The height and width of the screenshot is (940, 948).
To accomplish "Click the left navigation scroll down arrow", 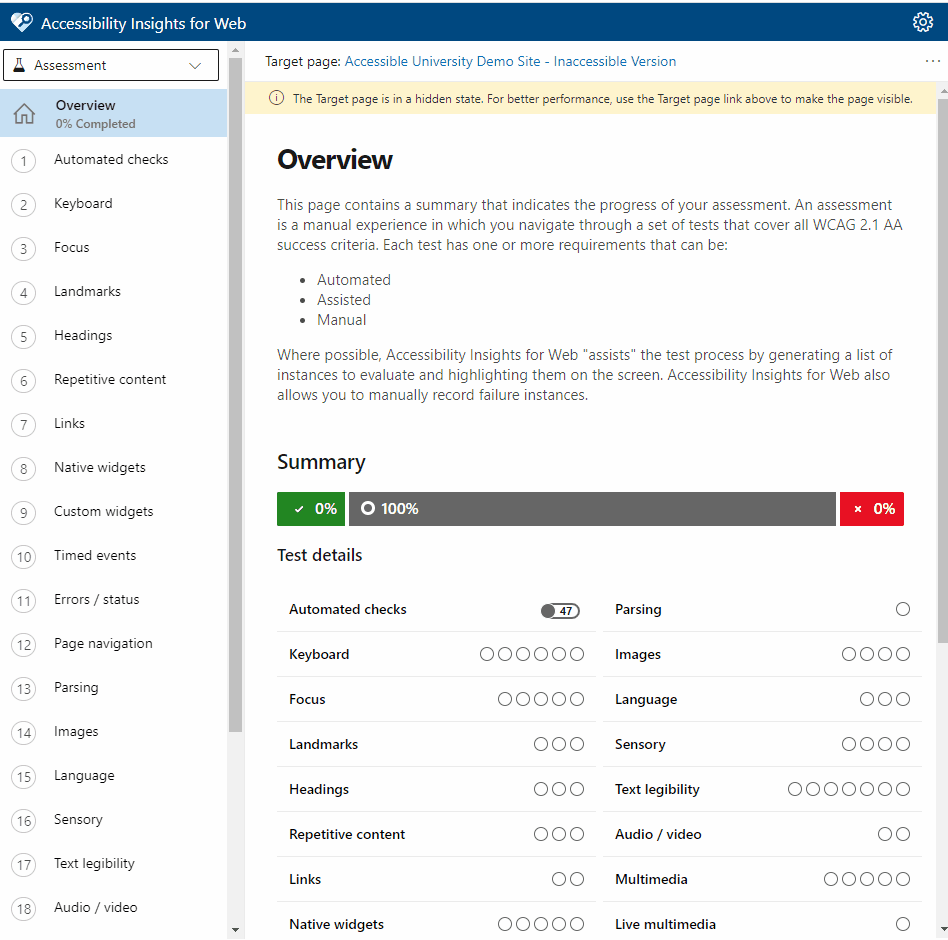I will click(x=235, y=930).
